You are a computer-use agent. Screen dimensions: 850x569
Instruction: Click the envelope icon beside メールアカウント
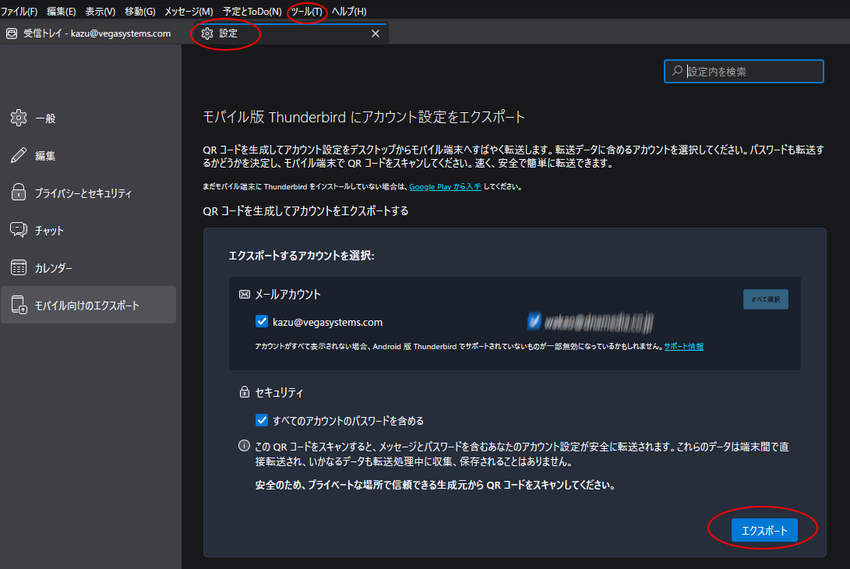(x=244, y=294)
